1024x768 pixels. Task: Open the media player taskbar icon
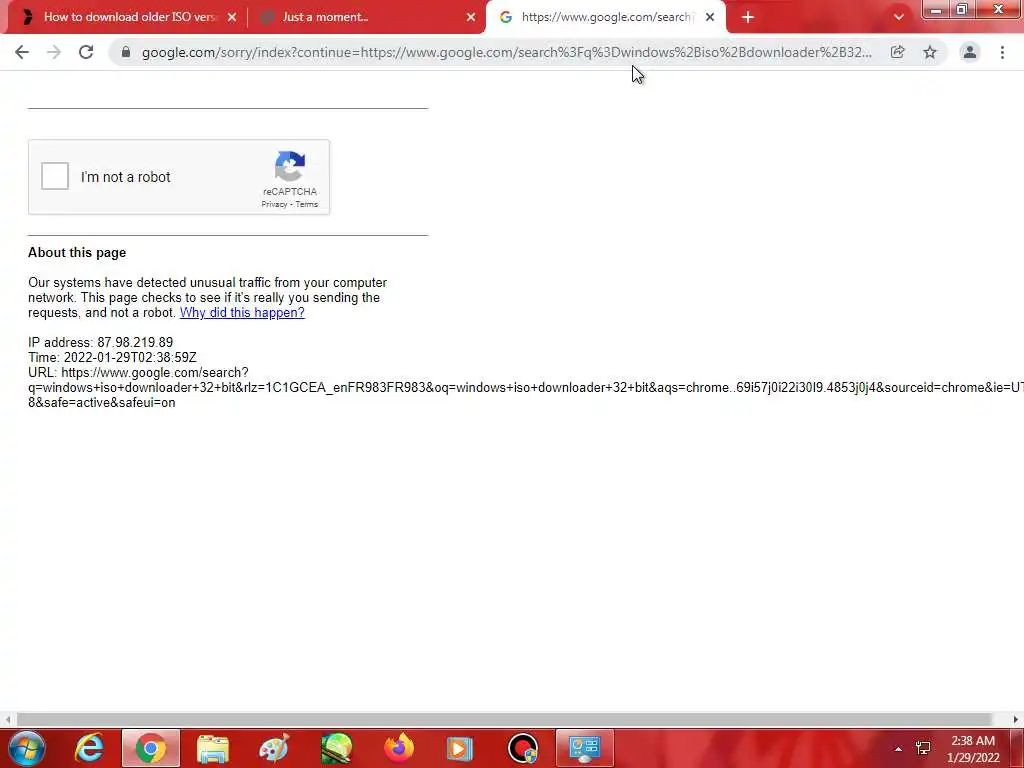[459, 749]
